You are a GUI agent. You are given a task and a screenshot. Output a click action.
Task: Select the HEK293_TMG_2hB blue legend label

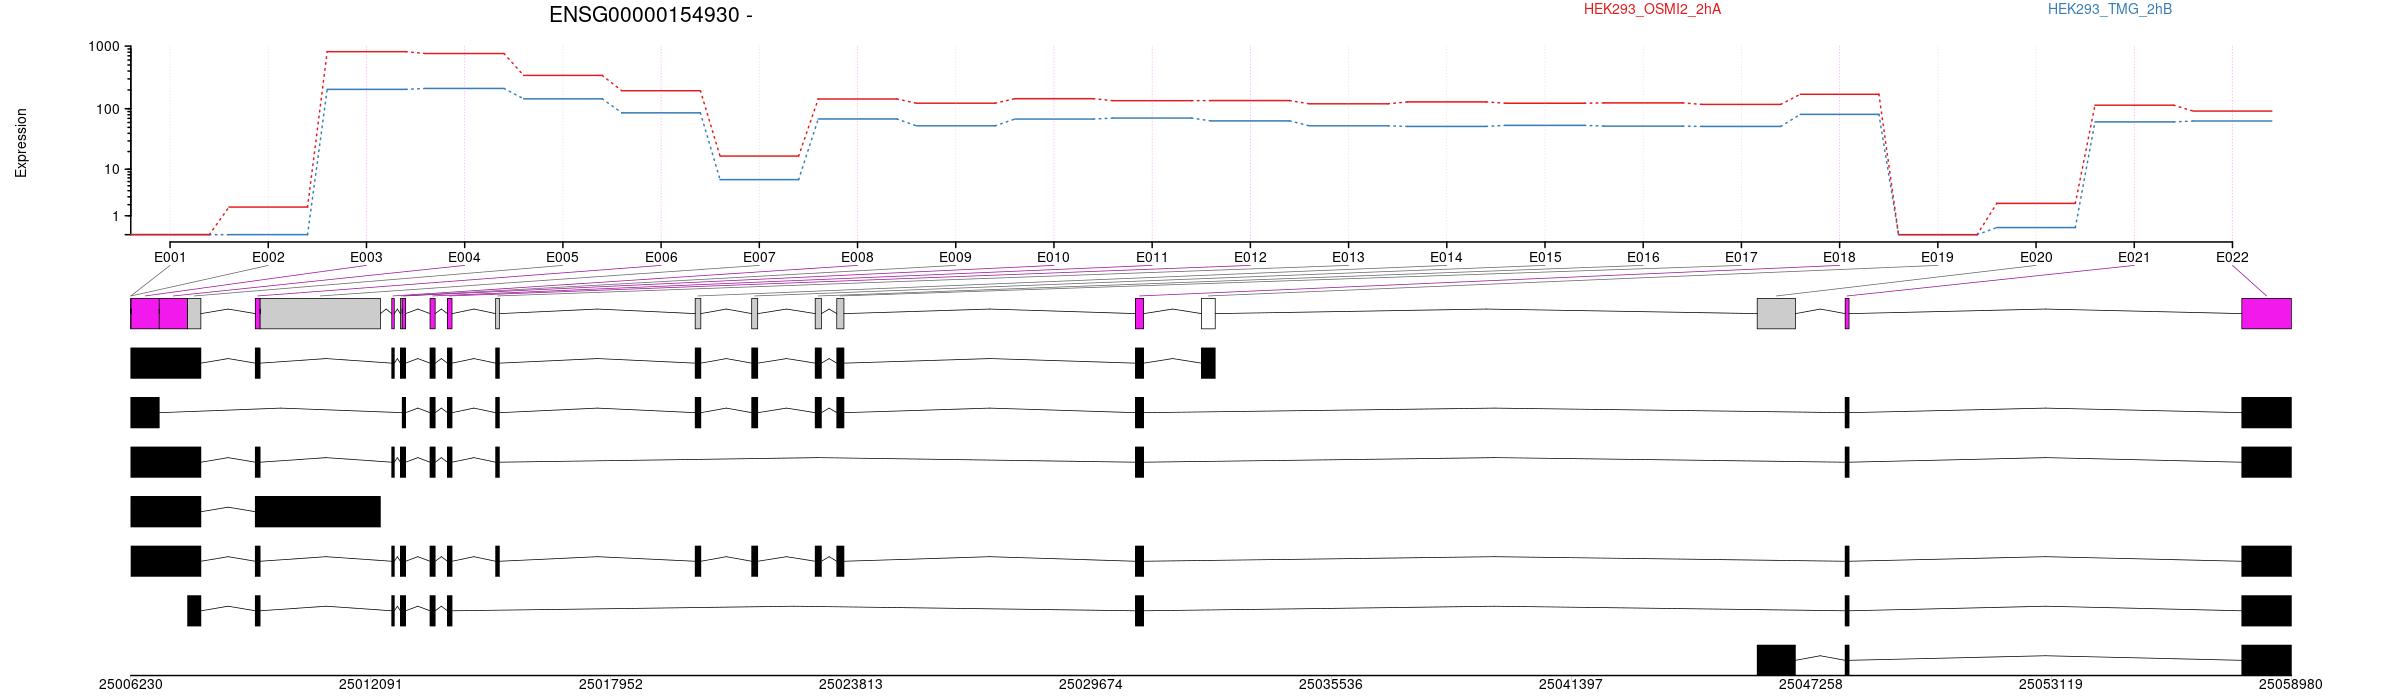coord(2110,9)
